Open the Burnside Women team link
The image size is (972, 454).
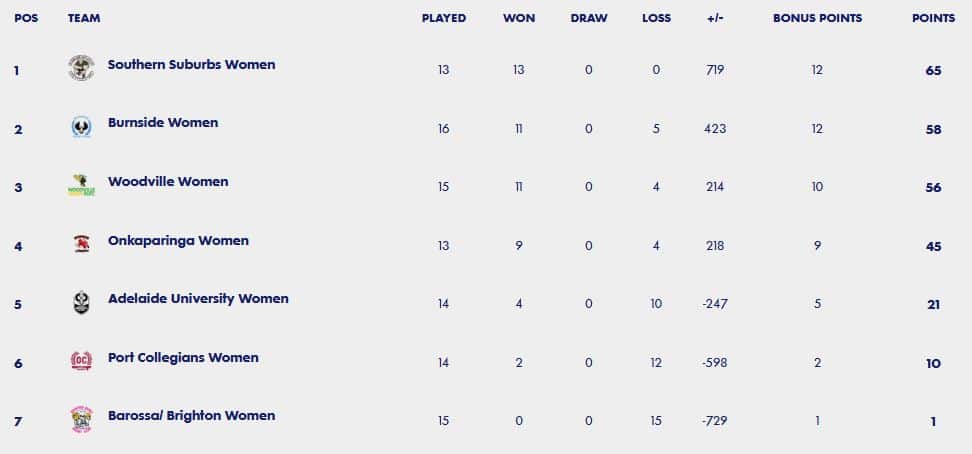(163, 123)
